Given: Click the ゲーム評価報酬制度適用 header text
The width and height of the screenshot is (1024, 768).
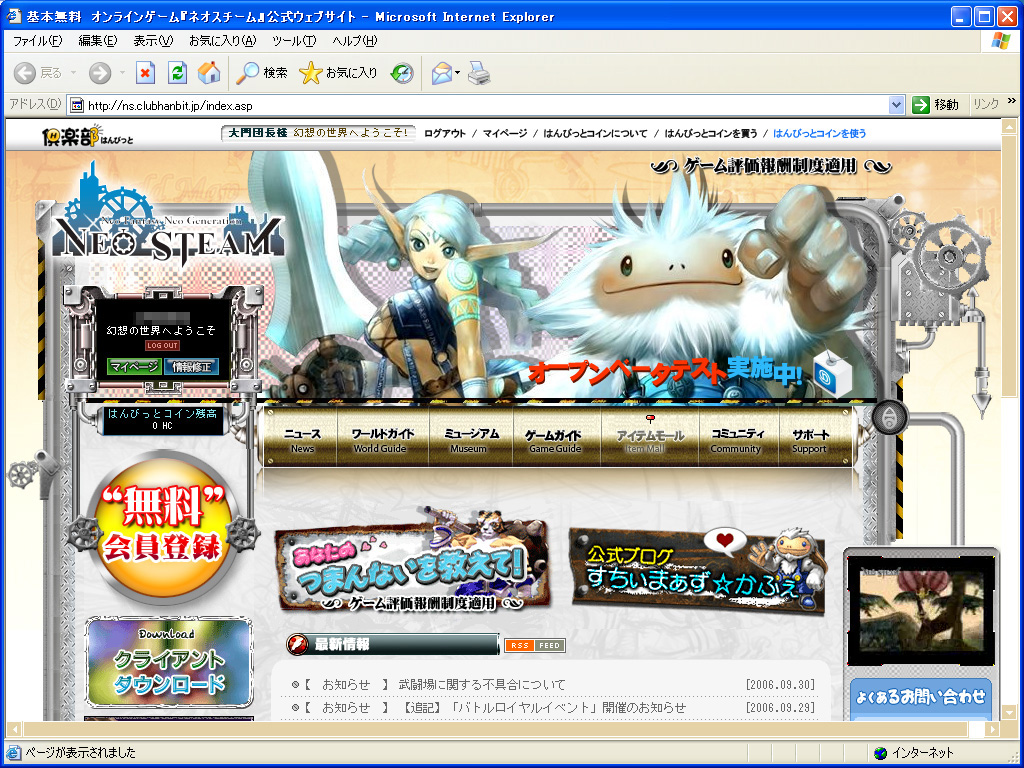Looking at the screenshot, I should pyautogui.click(x=771, y=167).
